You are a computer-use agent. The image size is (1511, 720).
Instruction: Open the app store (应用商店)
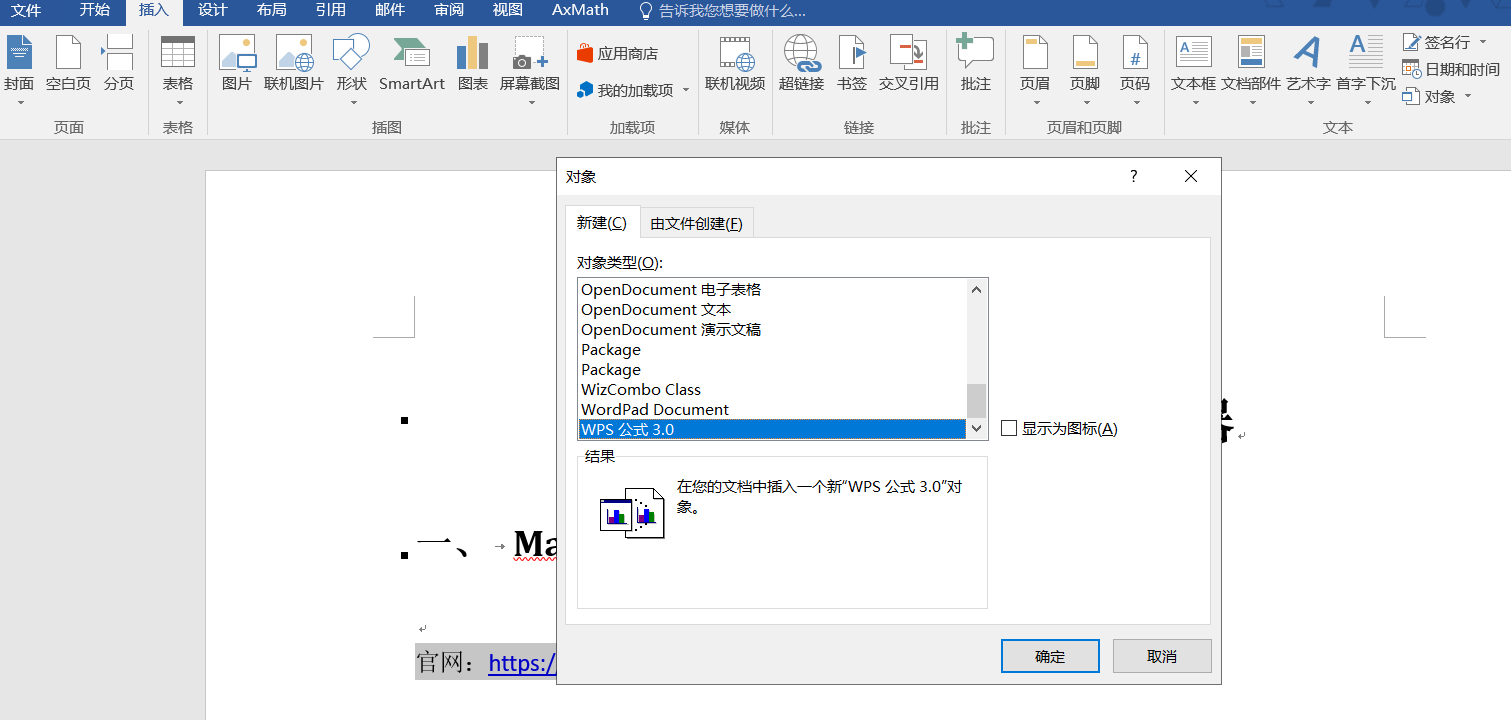coord(618,53)
